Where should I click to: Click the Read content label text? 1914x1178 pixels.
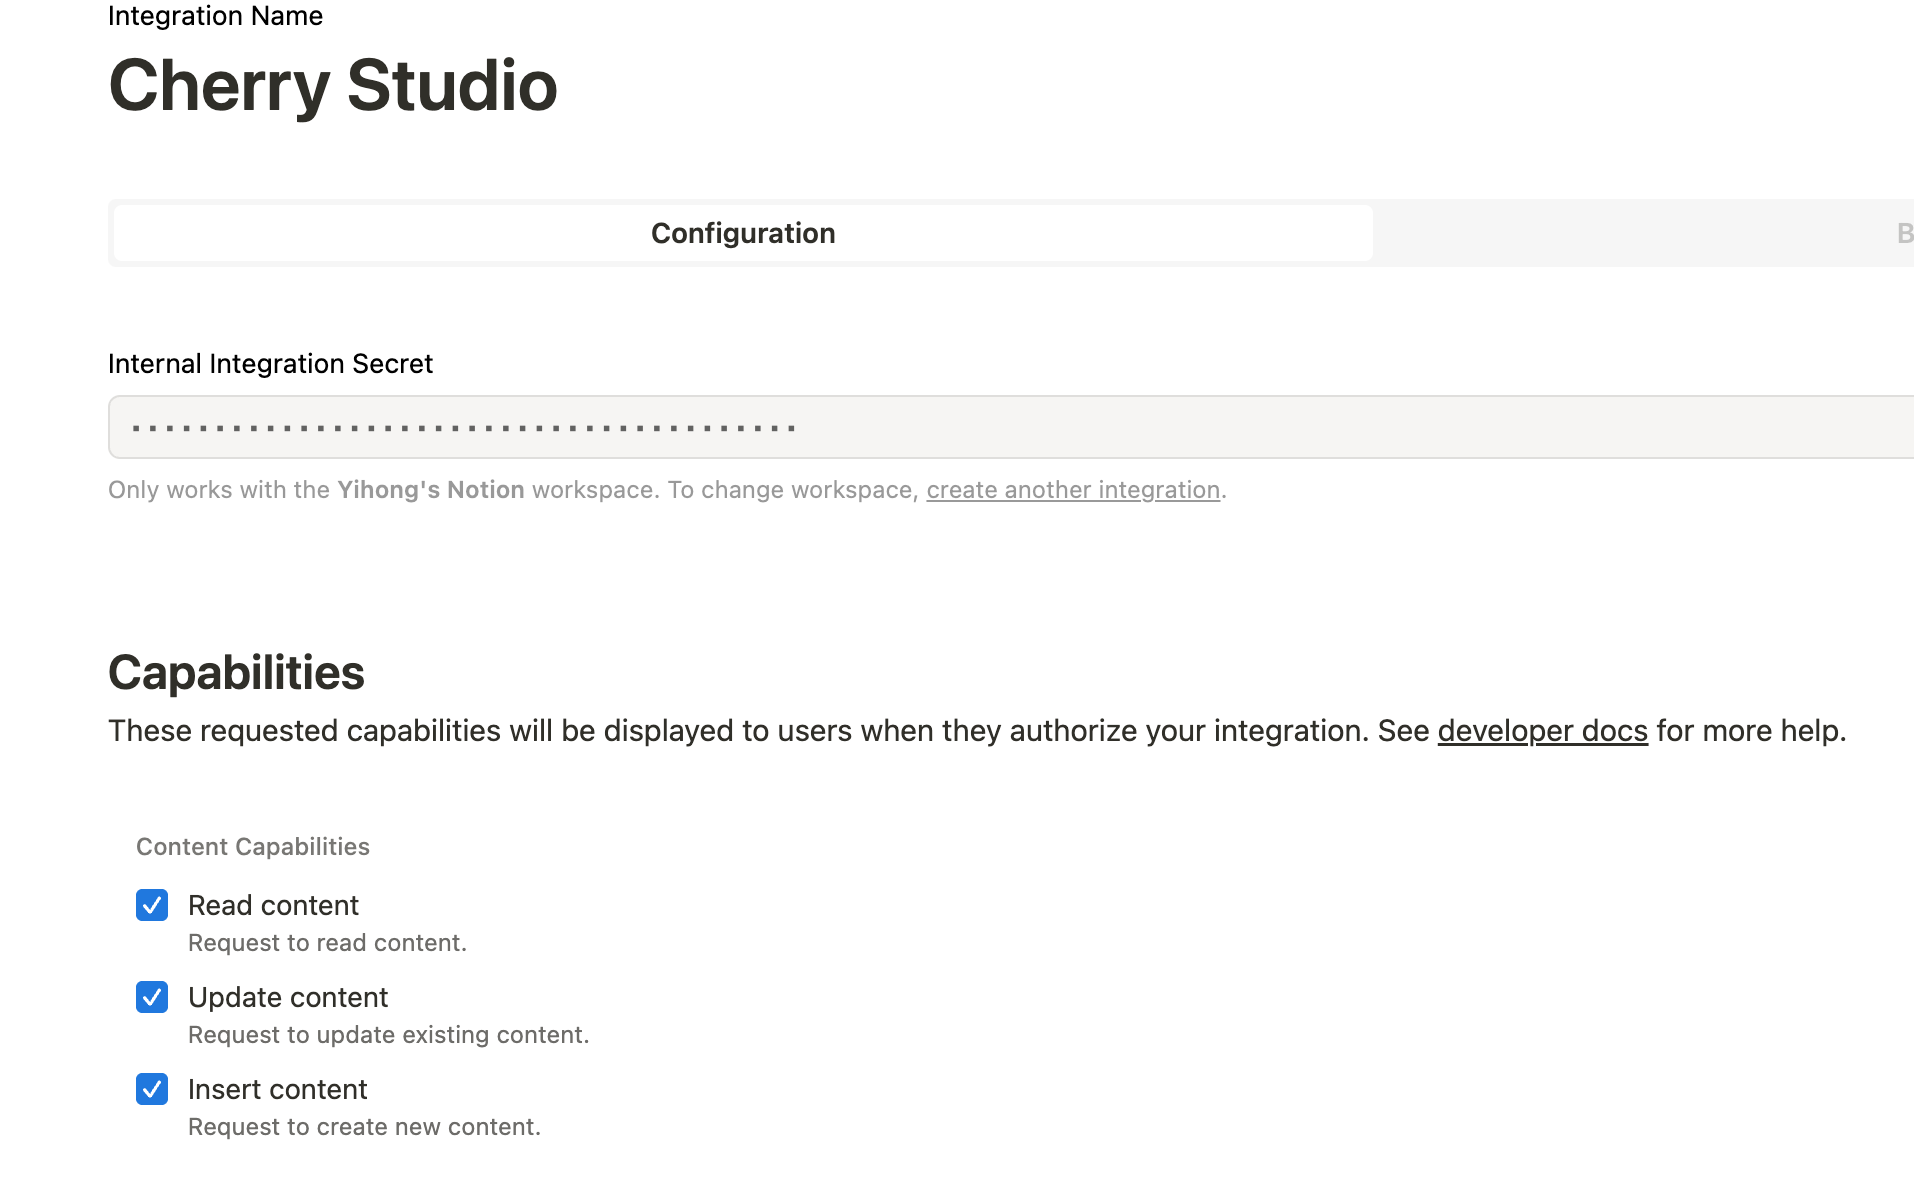(x=273, y=905)
